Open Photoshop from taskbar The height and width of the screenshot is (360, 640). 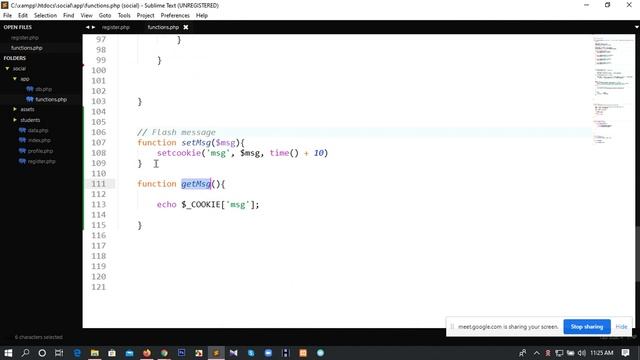[182, 353]
